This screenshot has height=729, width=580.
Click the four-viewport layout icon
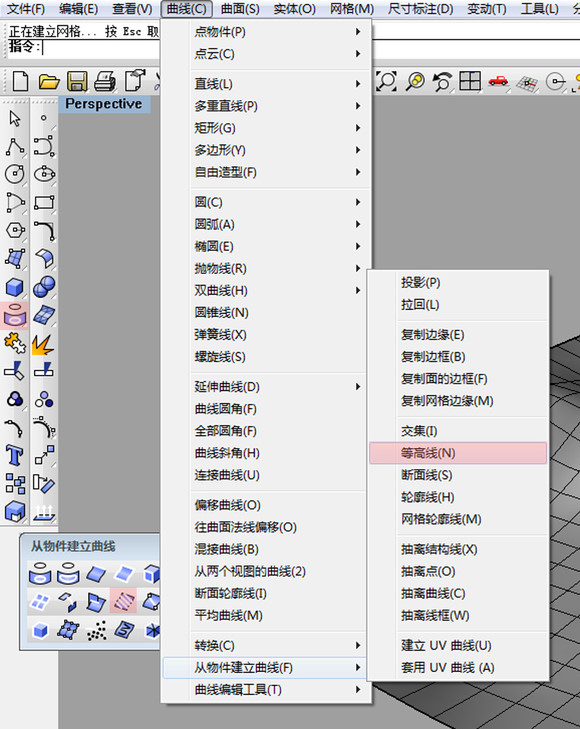[469, 81]
